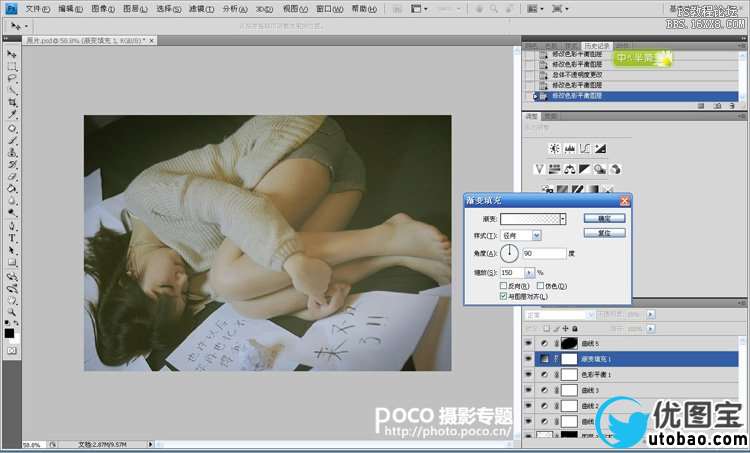Create new snapshot in History panel
The height and width of the screenshot is (453, 750).
pos(717,106)
